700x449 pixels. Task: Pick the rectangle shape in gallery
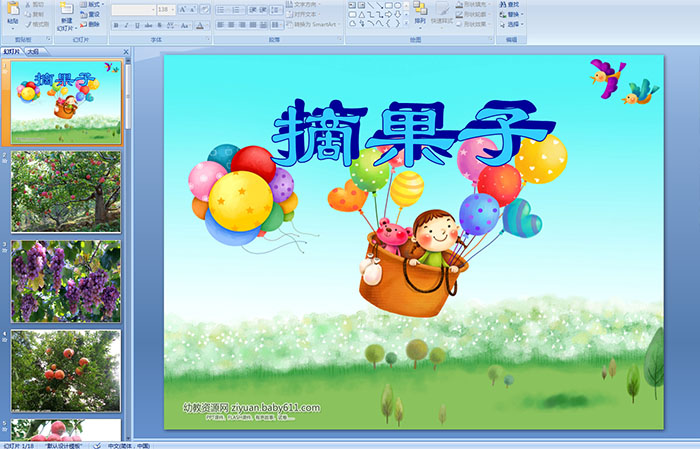388,5
